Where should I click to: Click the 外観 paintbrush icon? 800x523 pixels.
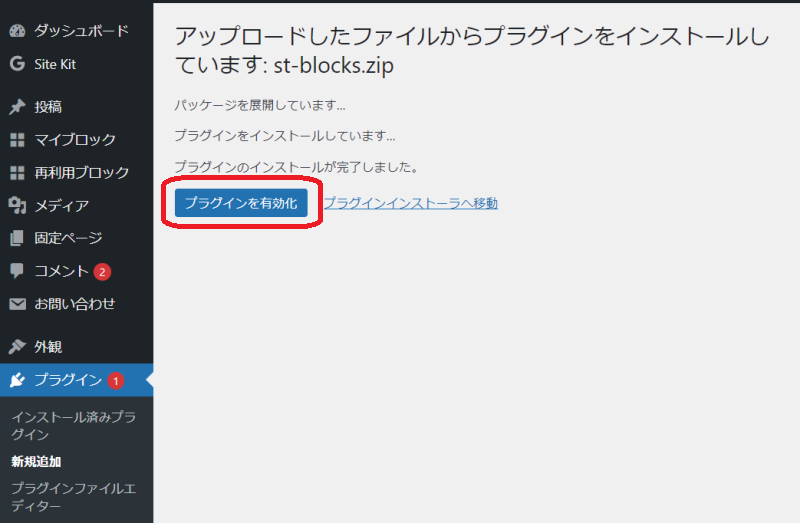pyautogui.click(x=17, y=347)
